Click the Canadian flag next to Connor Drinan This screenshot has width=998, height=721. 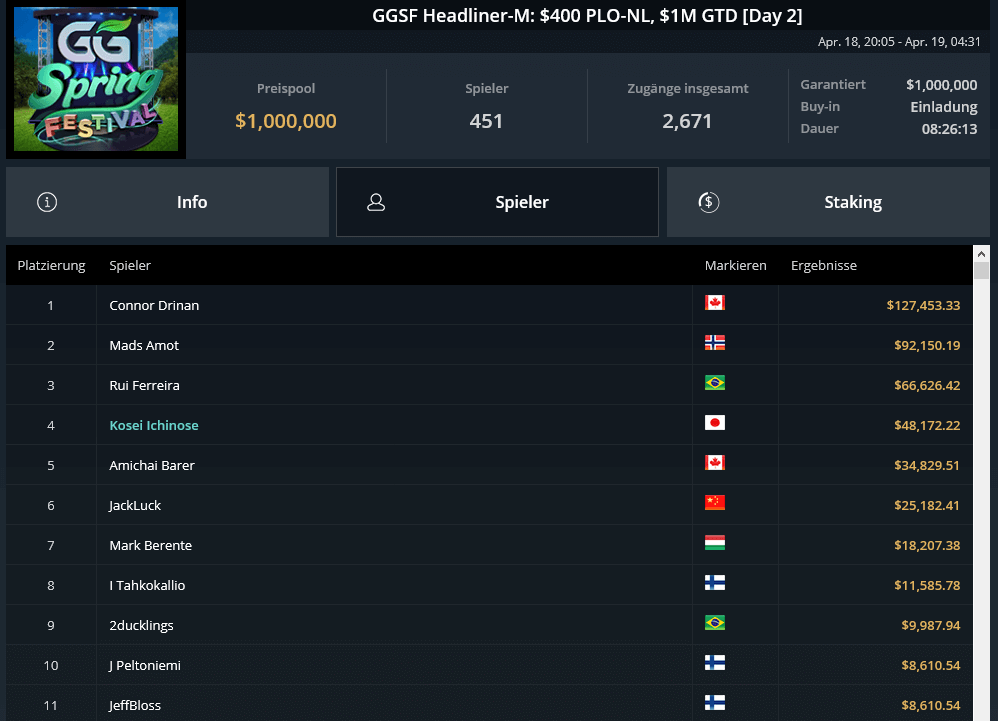click(715, 302)
